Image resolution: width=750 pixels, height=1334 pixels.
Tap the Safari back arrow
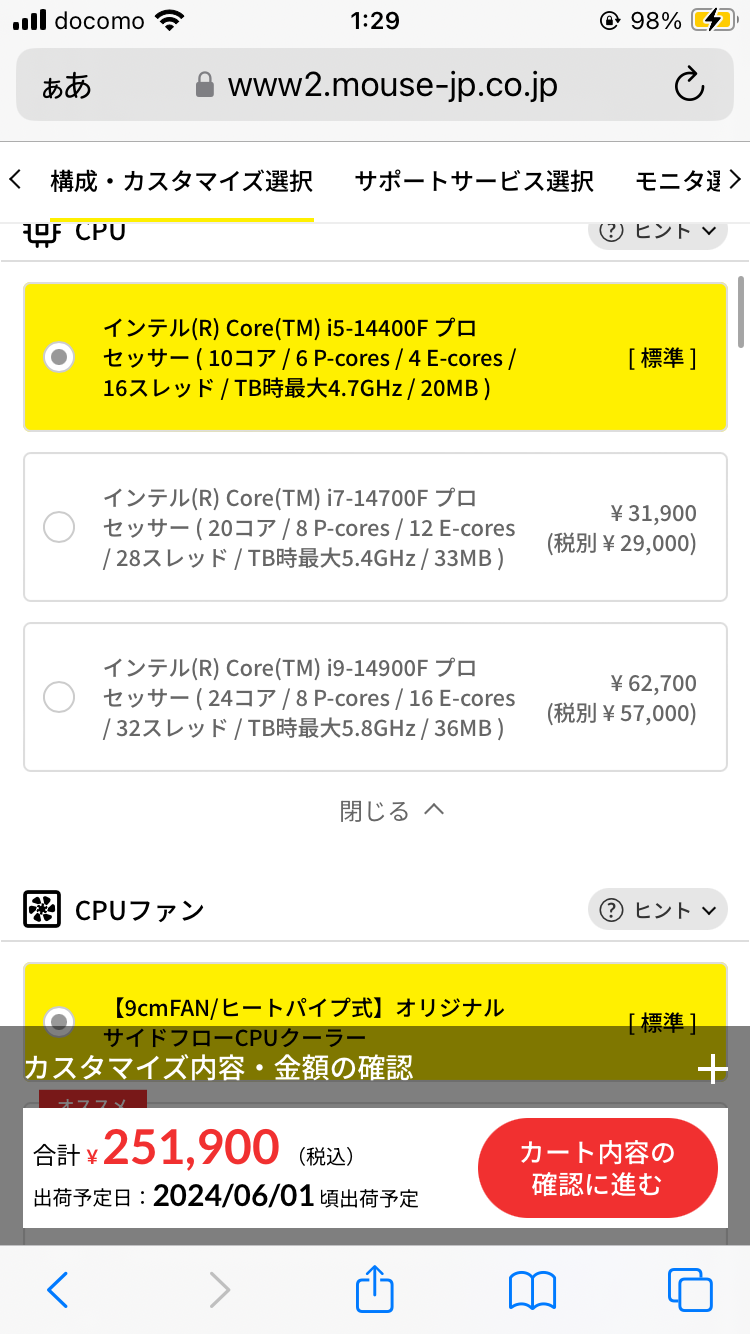click(x=58, y=1289)
